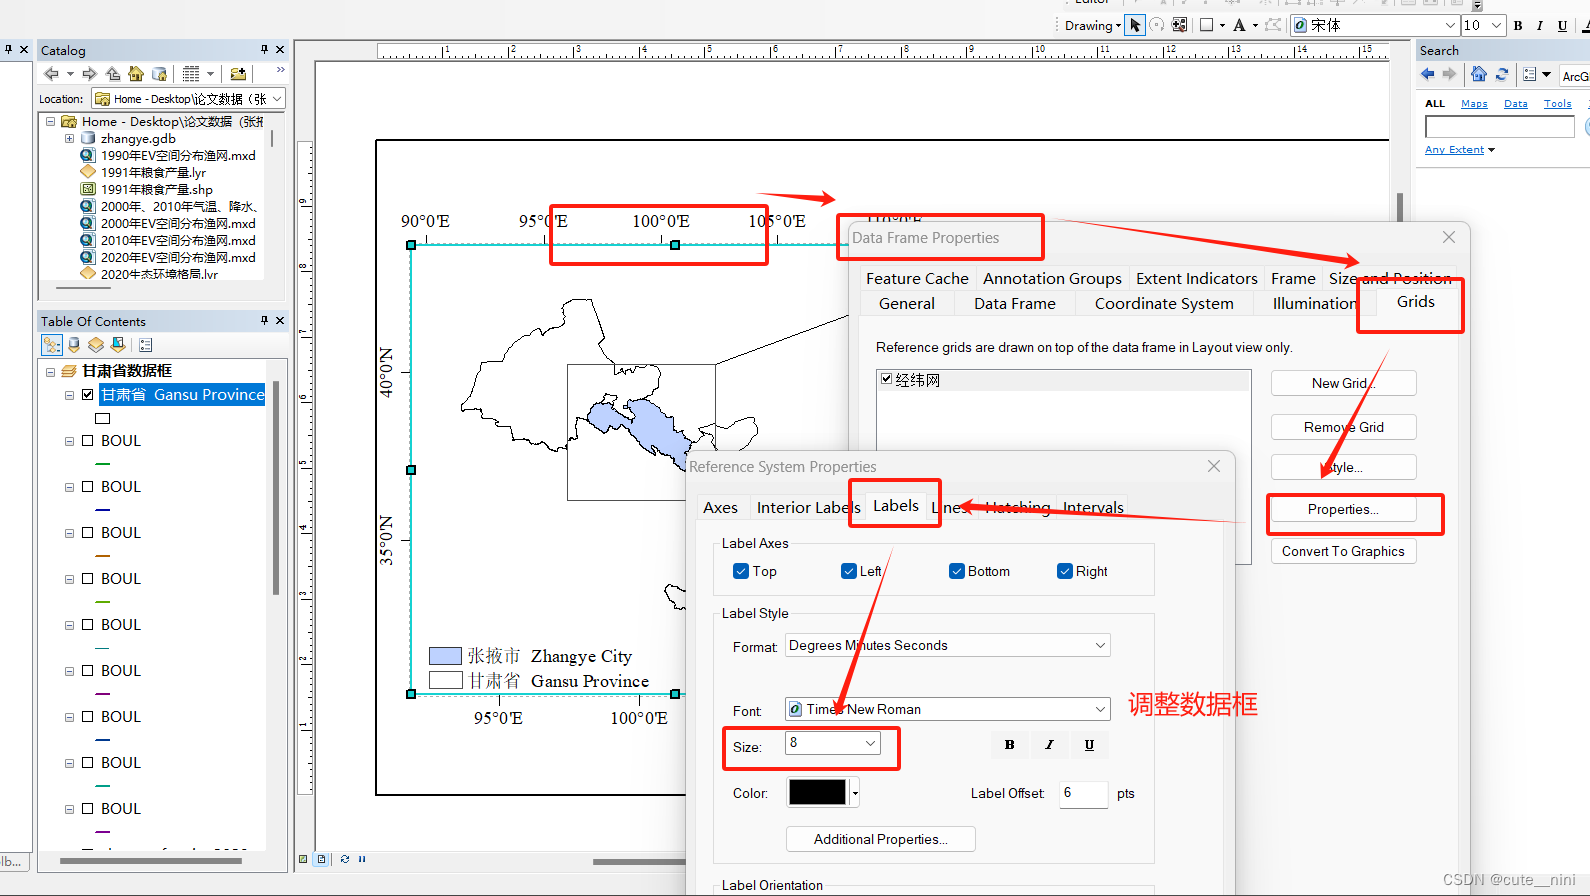This screenshot has width=1590, height=896.
Task: Toggle Underline in Drawing toolbar
Action: point(1562,26)
